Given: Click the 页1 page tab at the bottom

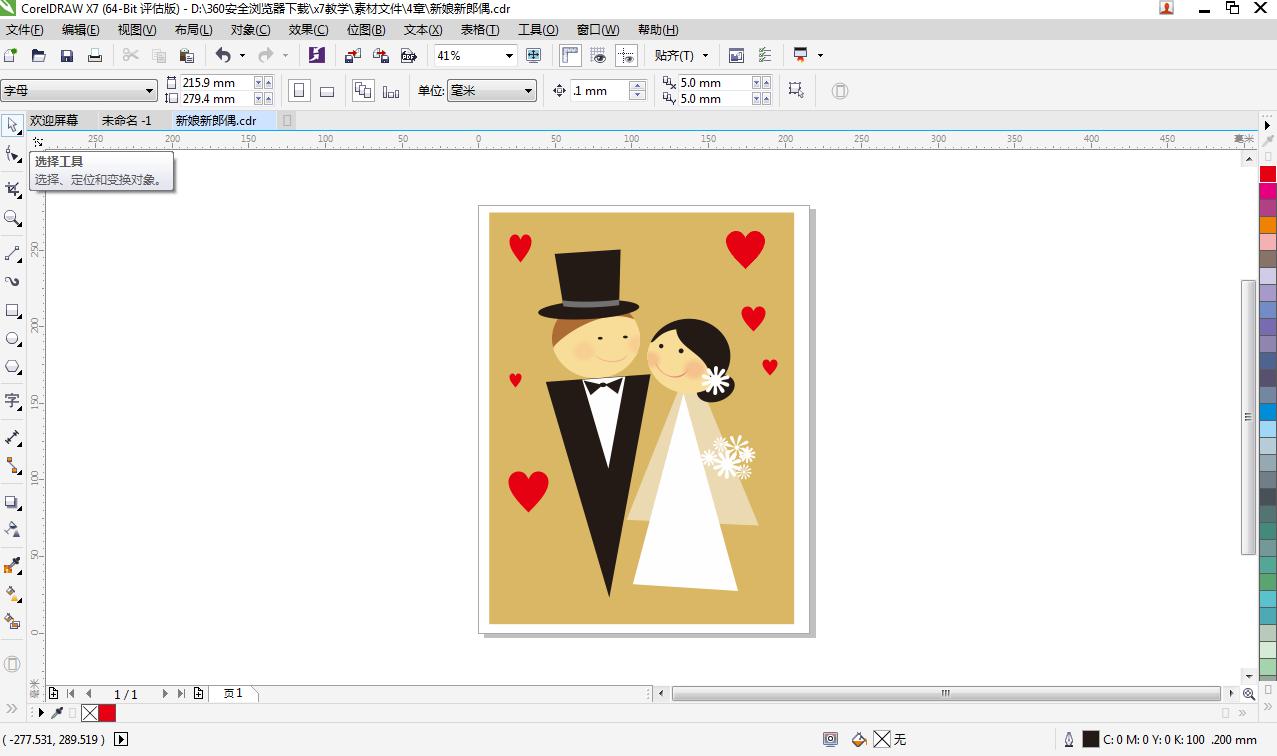Looking at the screenshot, I should (234, 693).
